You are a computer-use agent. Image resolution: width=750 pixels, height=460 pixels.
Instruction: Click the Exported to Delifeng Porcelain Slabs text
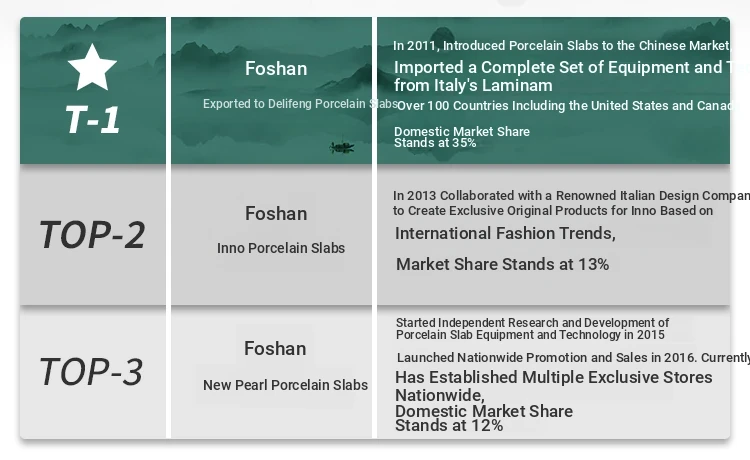300,104
